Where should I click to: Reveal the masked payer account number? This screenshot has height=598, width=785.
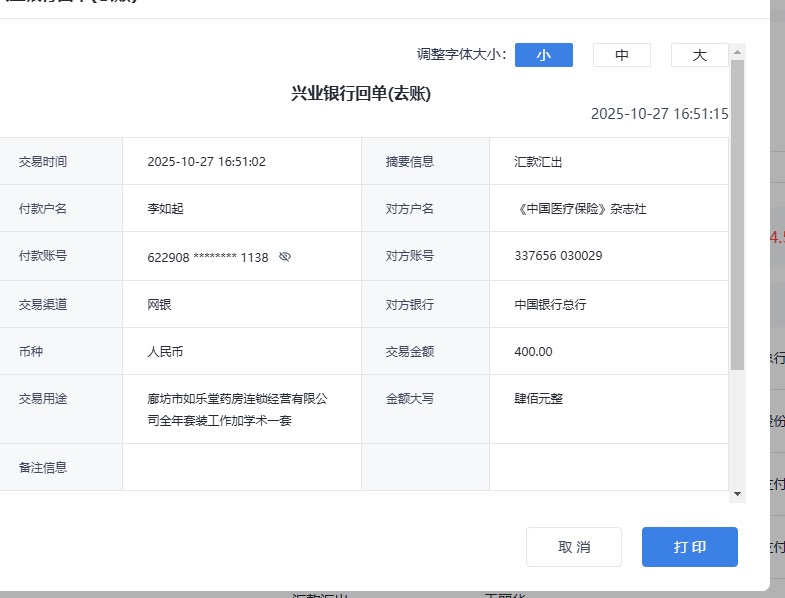click(x=285, y=257)
